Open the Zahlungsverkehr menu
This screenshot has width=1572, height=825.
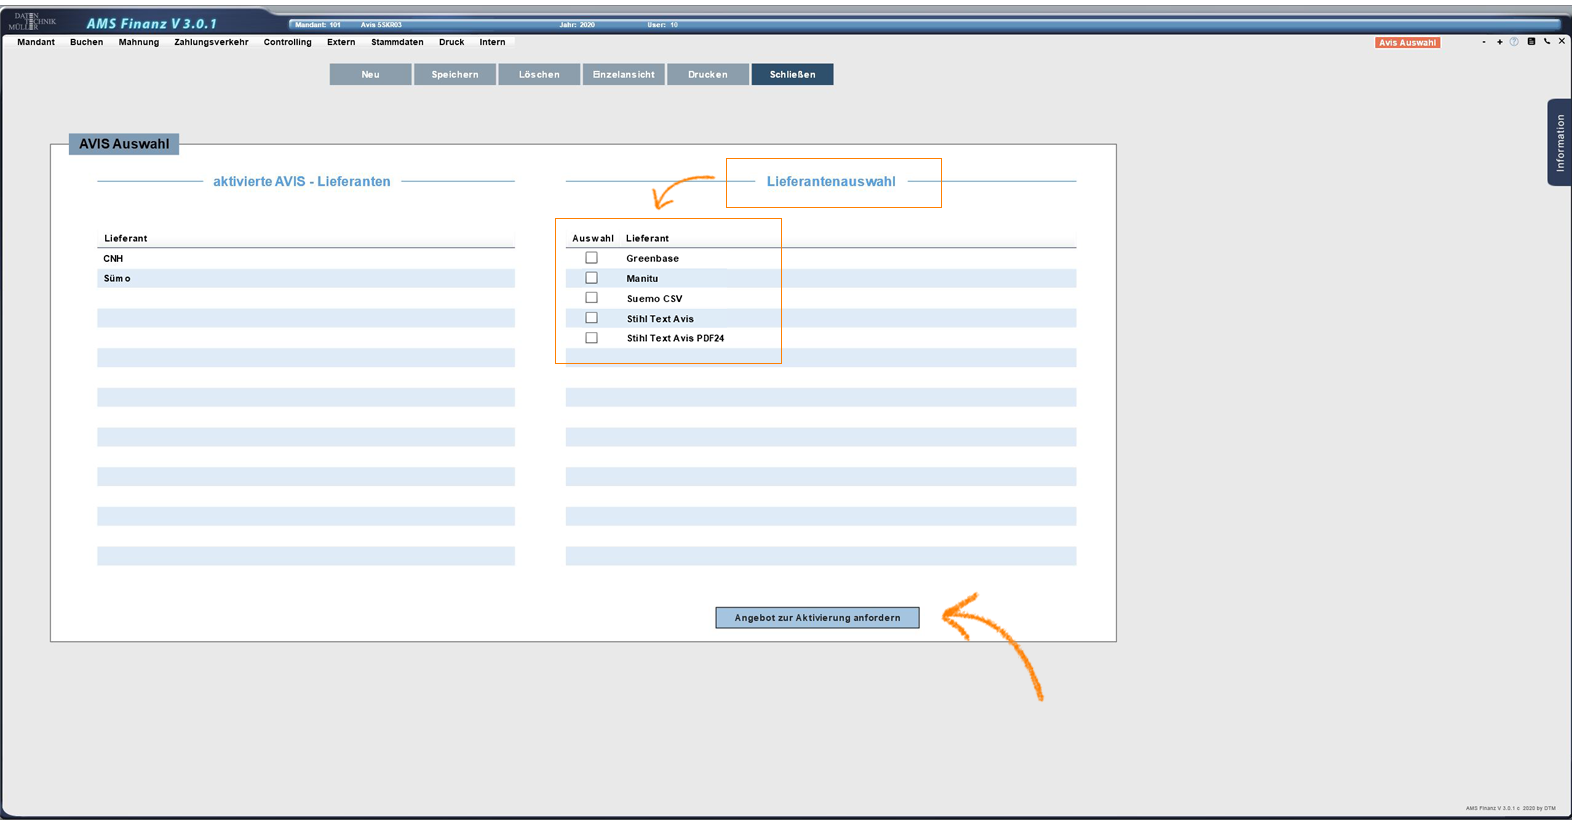pyautogui.click(x=211, y=42)
